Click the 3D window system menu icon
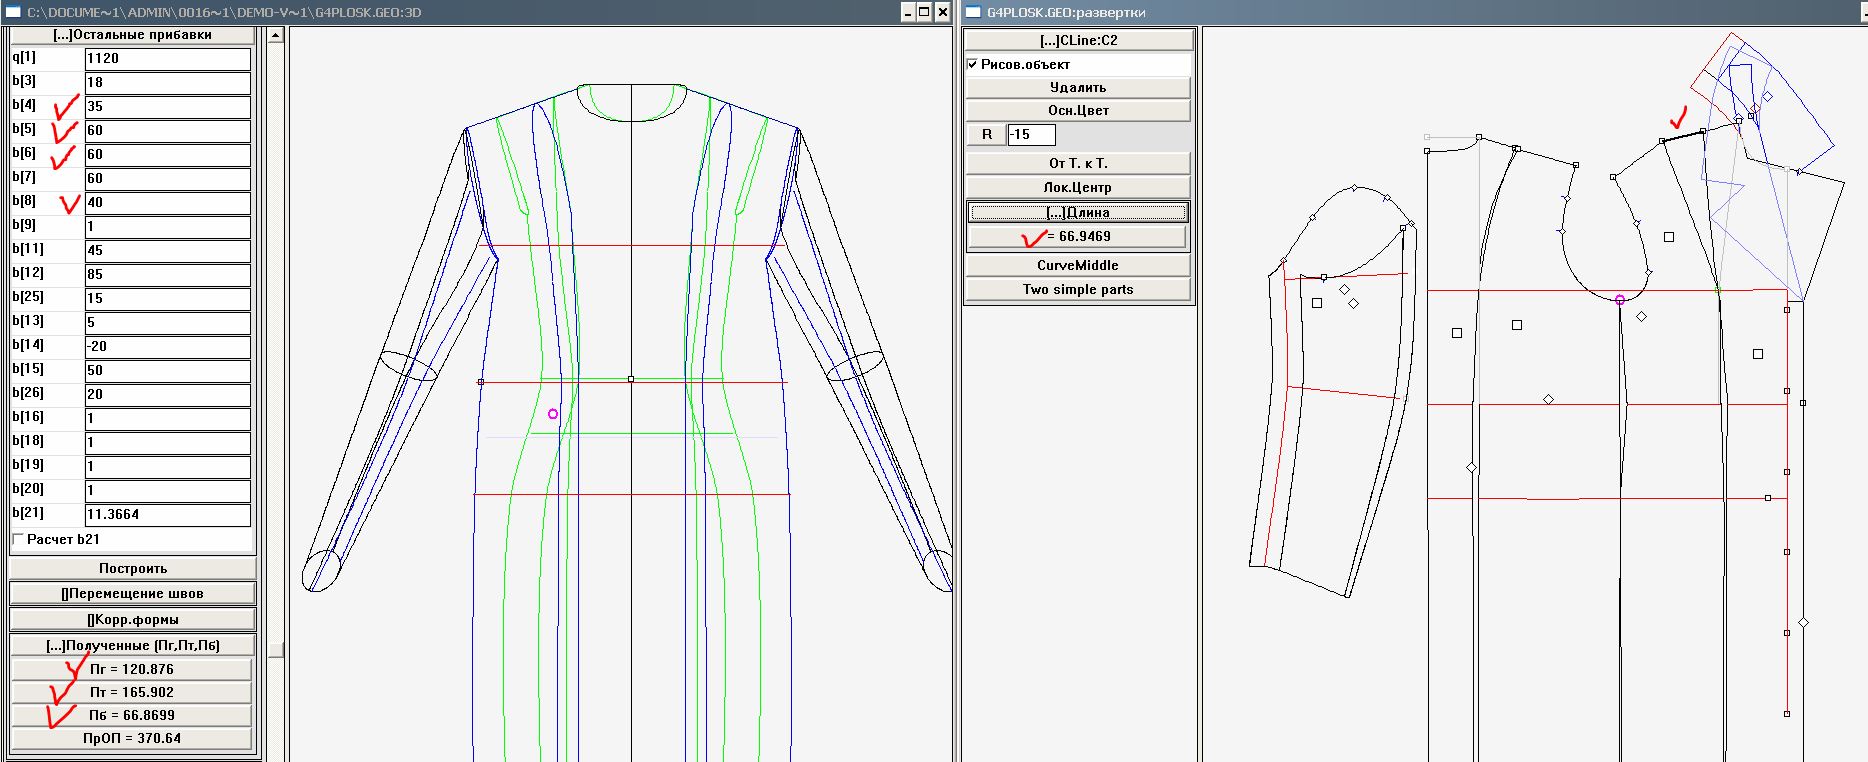Viewport: 1868px width, 762px height. tap(13, 12)
